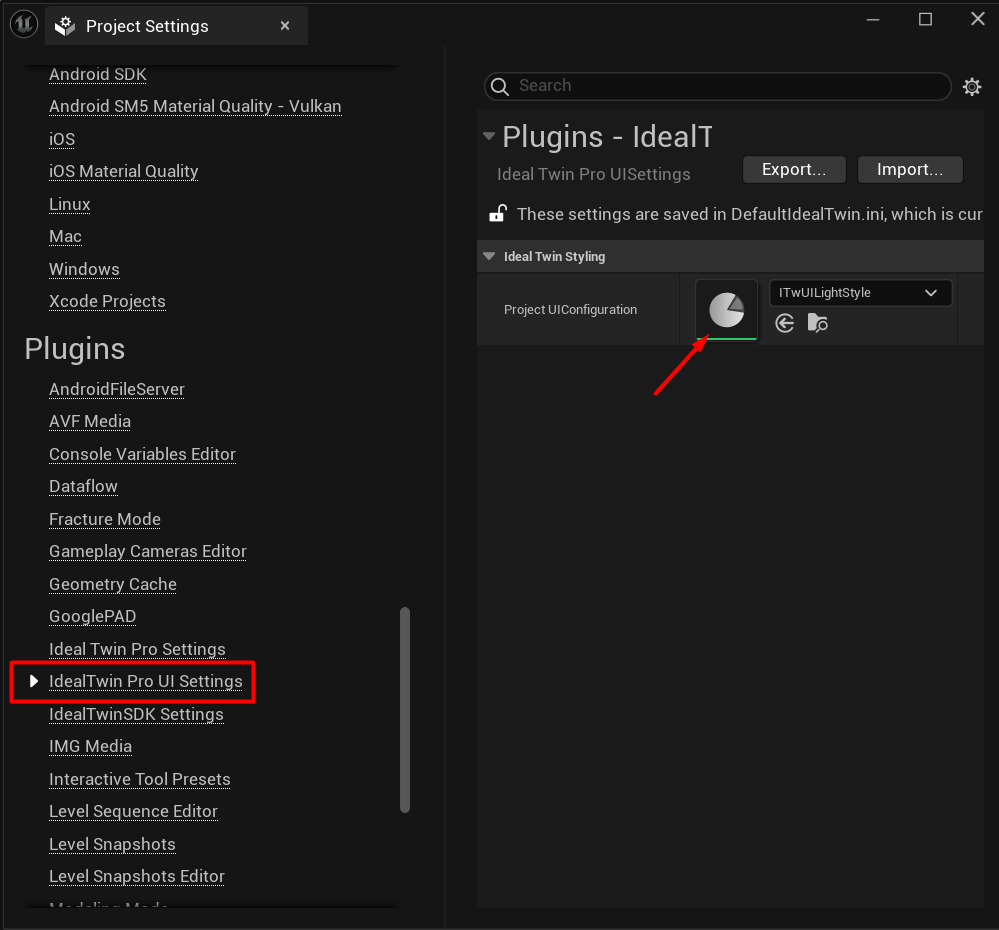Image resolution: width=999 pixels, height=930 pixels.
Task: Click the Import... button
Action: 909,170
